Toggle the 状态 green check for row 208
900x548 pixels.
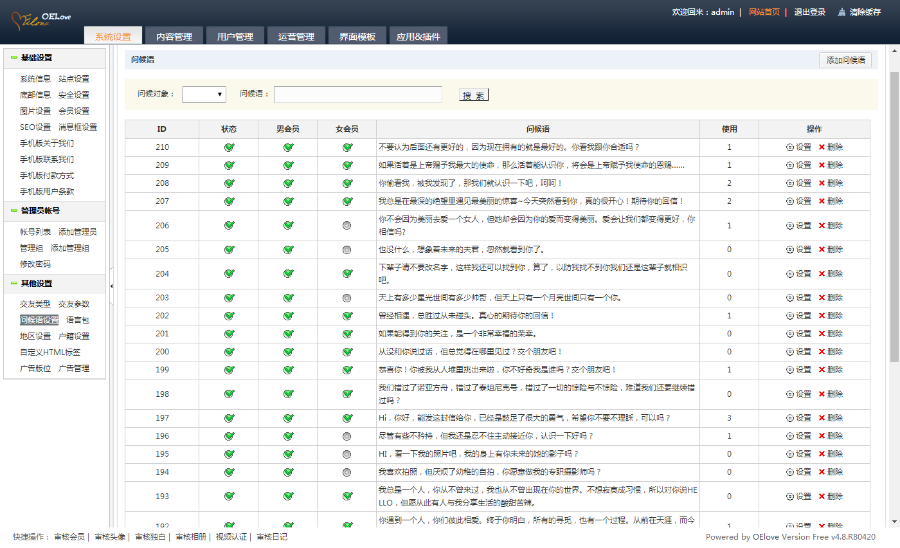click(x=229, y=183)
